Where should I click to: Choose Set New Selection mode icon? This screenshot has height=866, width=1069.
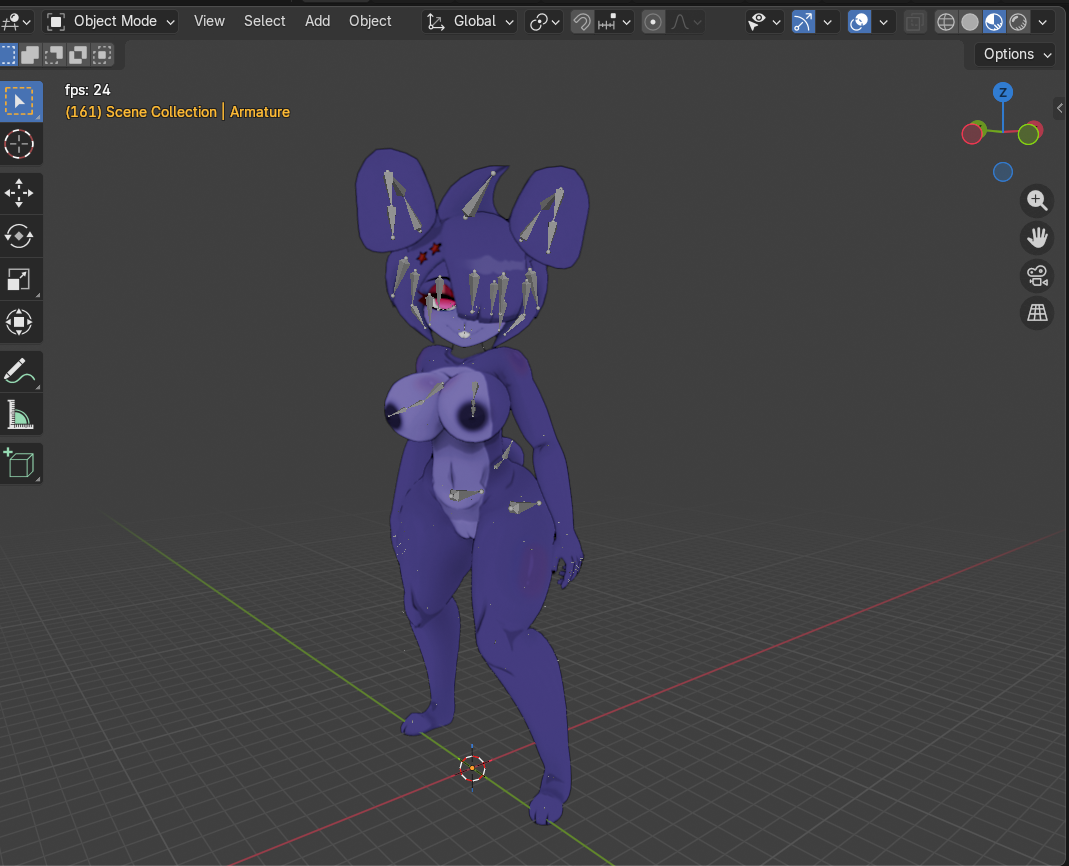[7, 55]
